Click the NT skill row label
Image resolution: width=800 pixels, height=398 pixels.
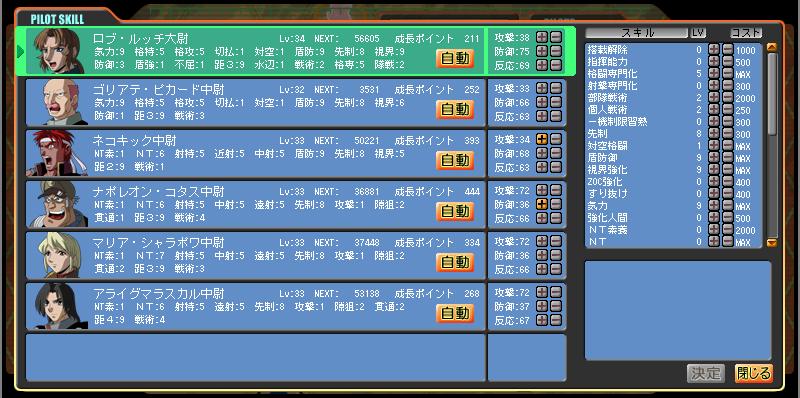coord(597,242)
